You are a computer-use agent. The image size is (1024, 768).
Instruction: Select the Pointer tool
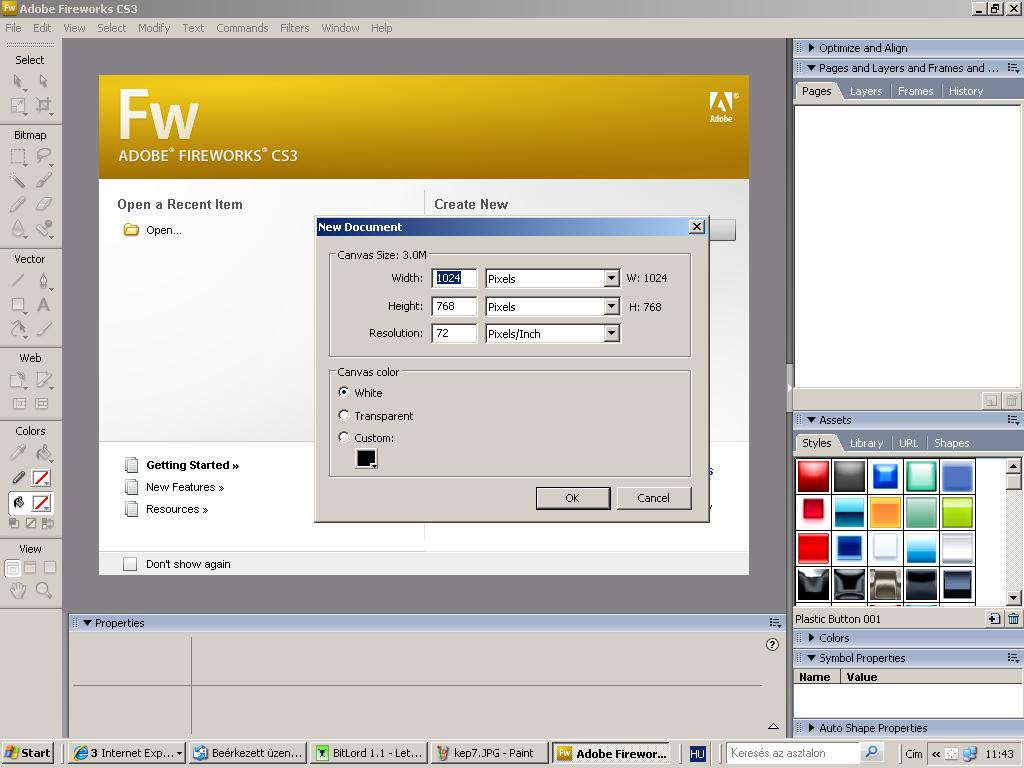pyautogui.click(x=18, y=81)
